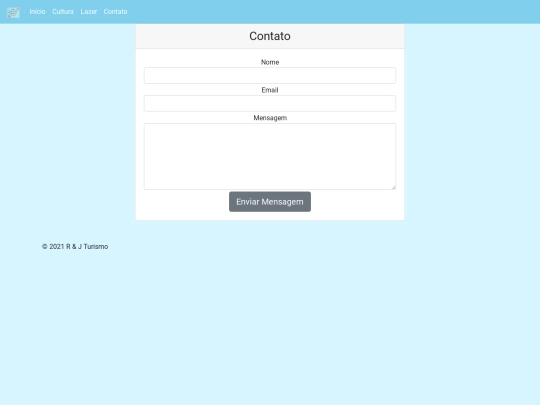Click the Mensagem label
Viewport: 540px width, 405px height.
(x=270, y=118)
